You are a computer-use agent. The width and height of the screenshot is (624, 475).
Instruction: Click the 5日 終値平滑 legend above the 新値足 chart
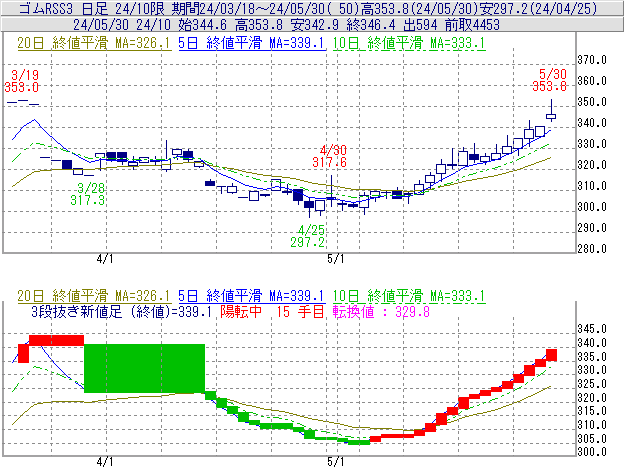click(x=252, y=296)
